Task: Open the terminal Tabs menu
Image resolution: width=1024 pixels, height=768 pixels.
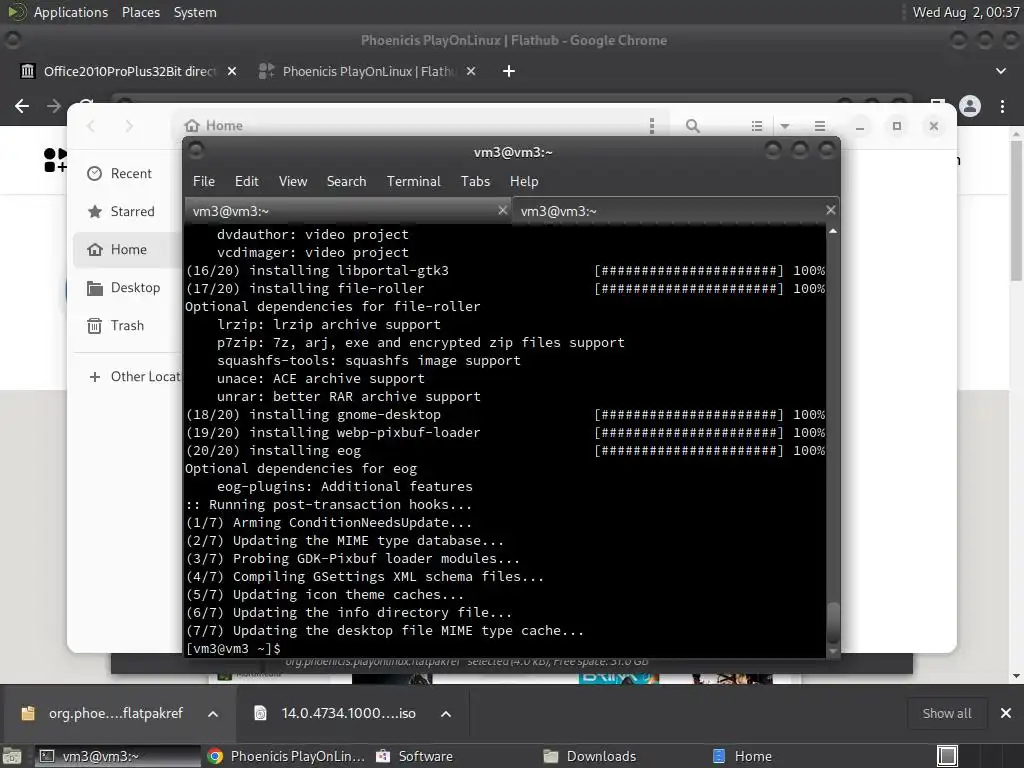Action: (x=475, y=182)
